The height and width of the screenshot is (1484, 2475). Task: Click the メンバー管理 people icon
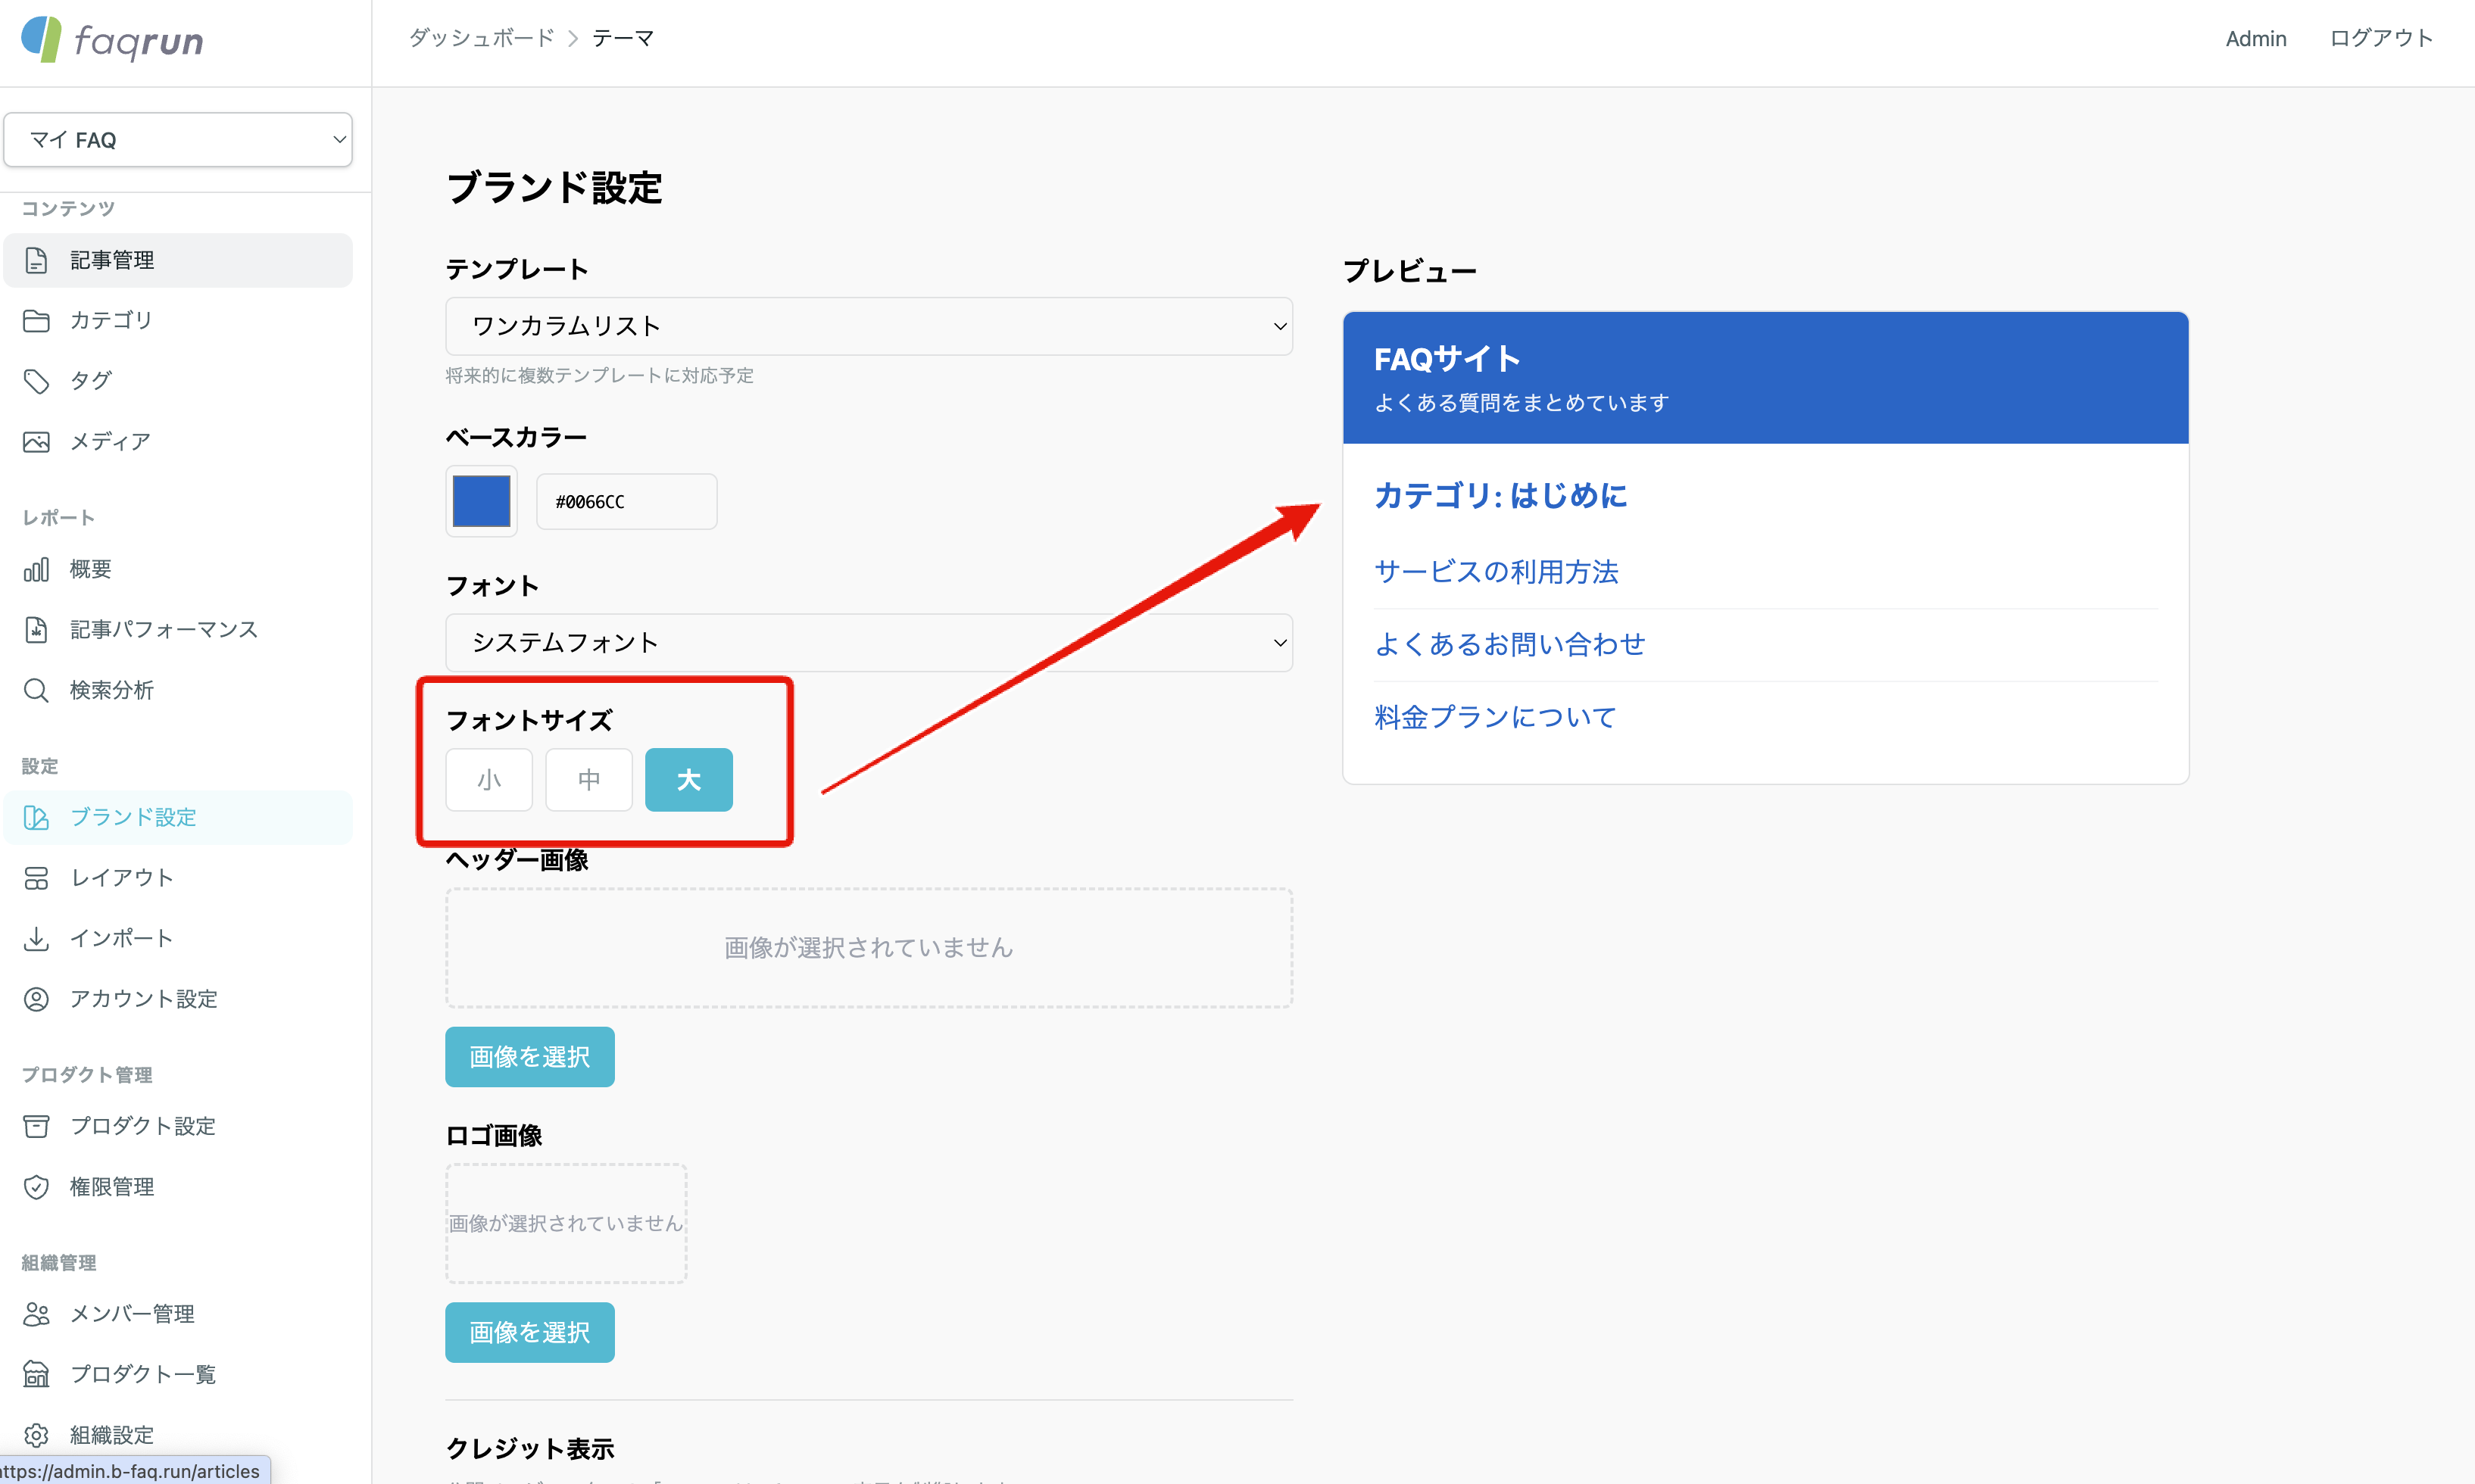pos(36,1314)
